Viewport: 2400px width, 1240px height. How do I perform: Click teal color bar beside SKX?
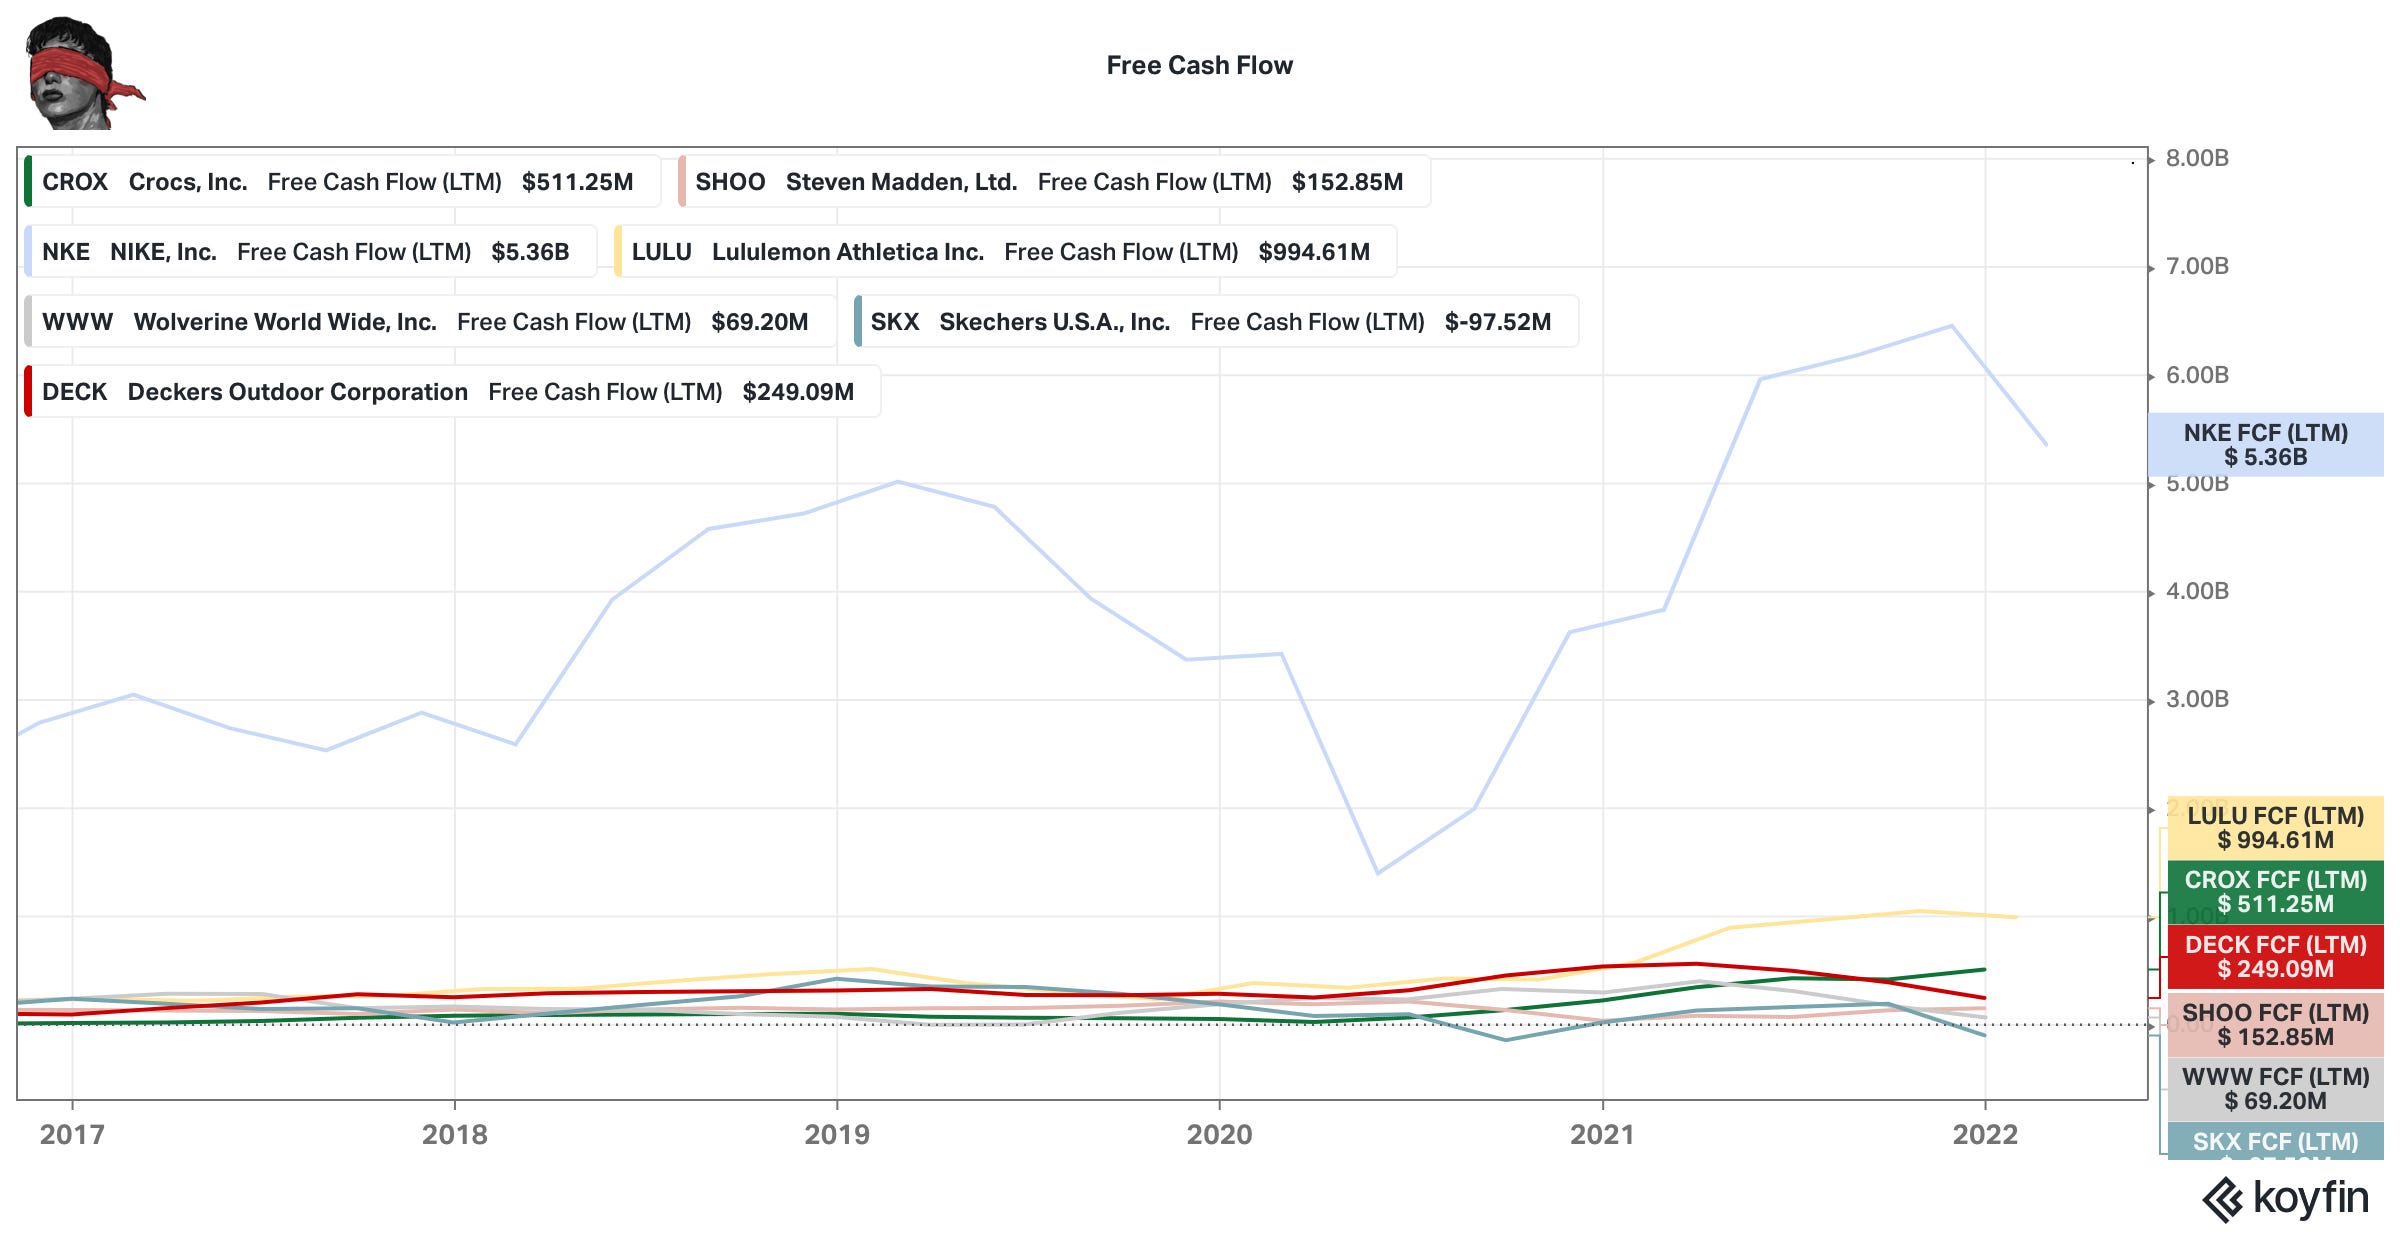(x=858, y=322)
